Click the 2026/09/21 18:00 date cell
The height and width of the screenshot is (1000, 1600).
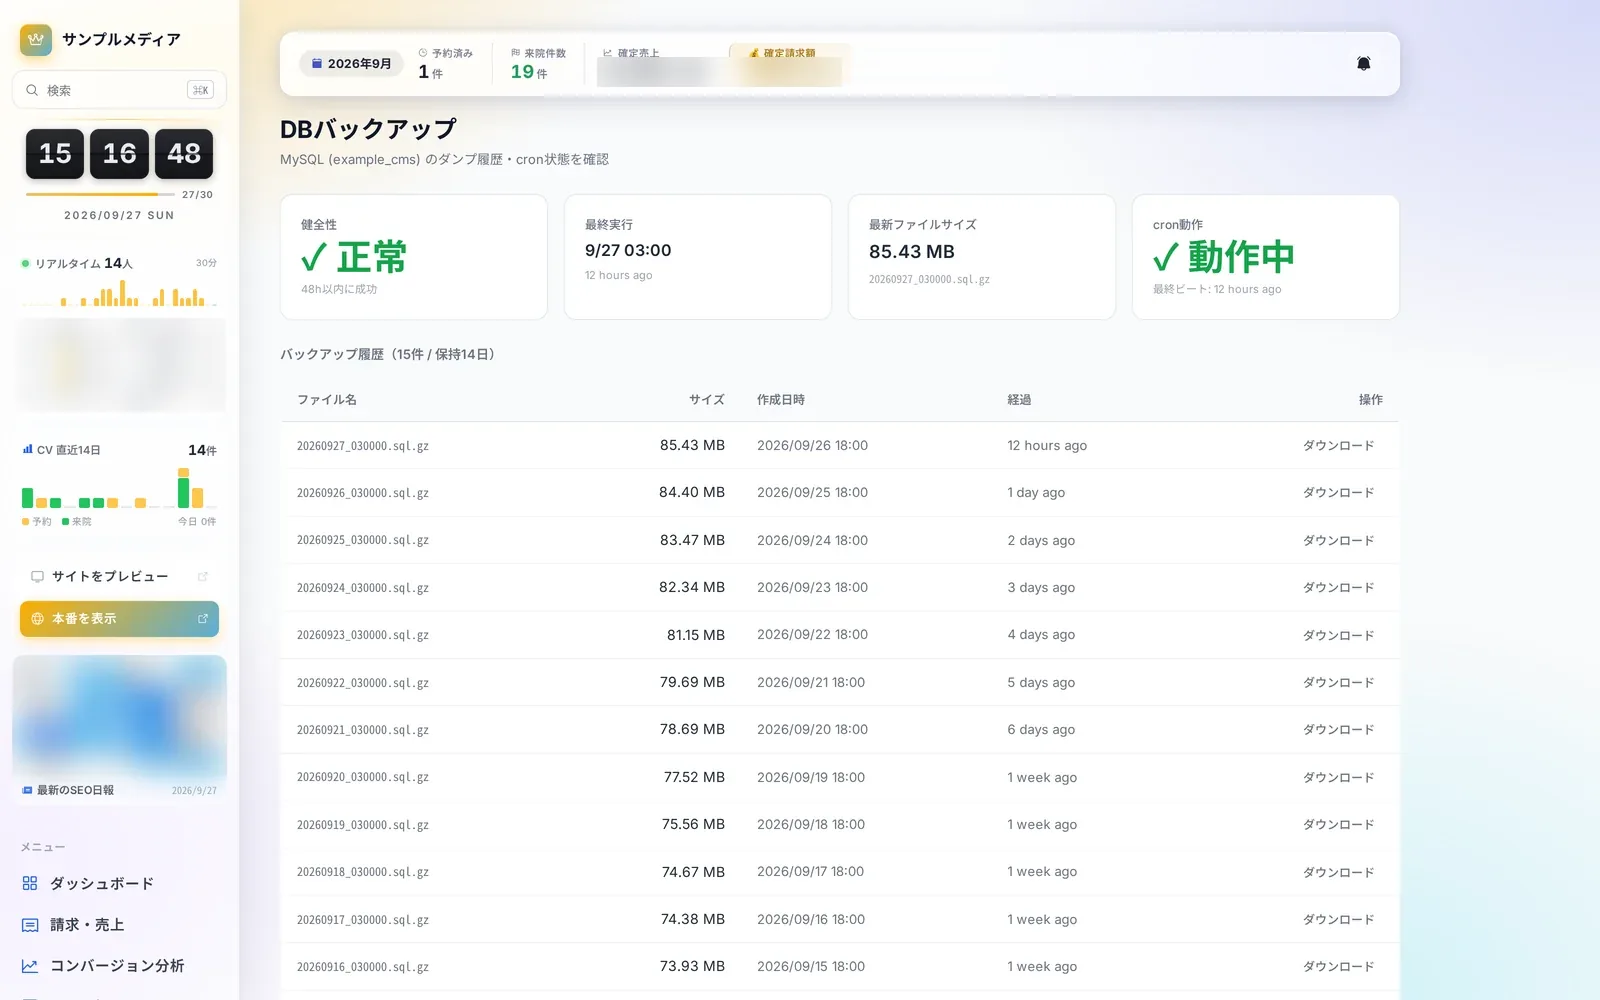tap(811, 682)
